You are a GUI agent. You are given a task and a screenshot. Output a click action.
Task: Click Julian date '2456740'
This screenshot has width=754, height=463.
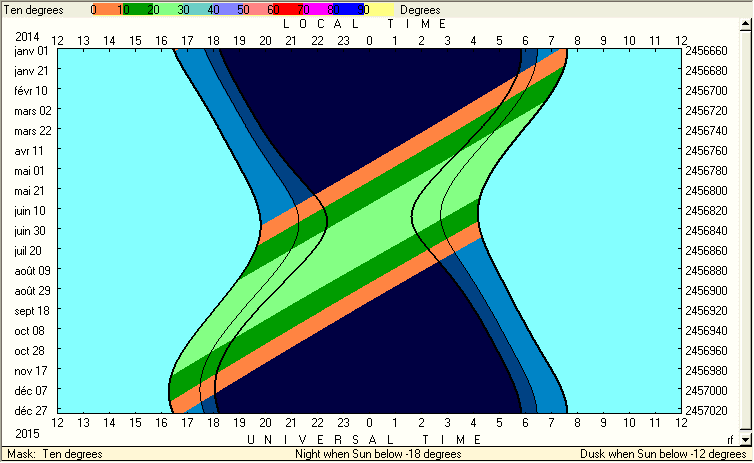(706, 131)
